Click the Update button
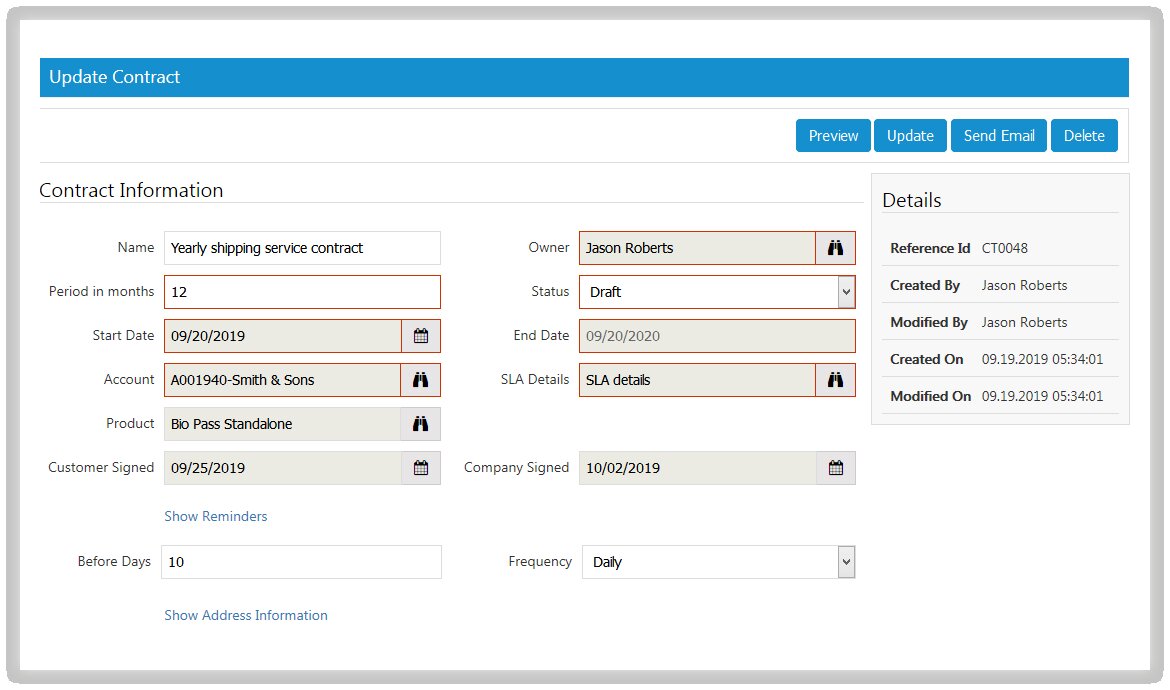1170x690 pixels. tap(910, 136)
